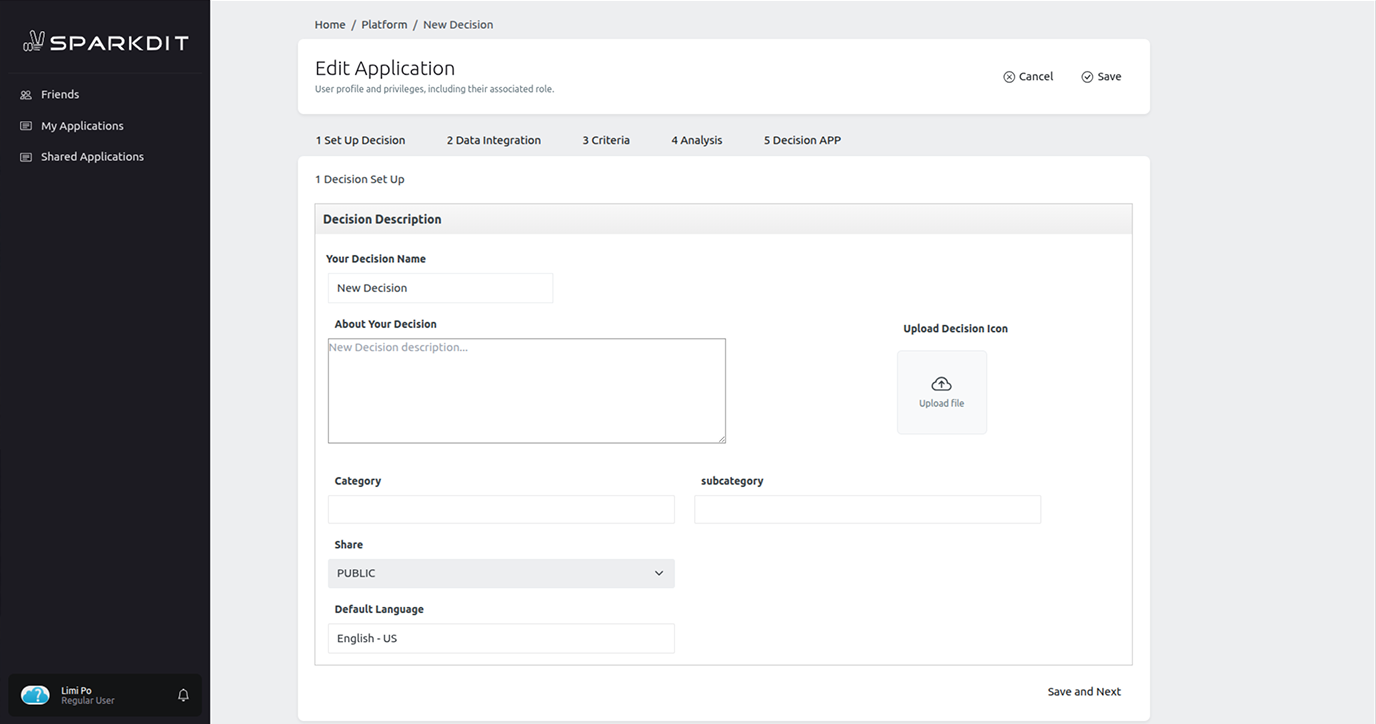This screenshot has width=1376, height=724.
Task: Open Shared Applications from the sidebar
Action: point(92,157)
